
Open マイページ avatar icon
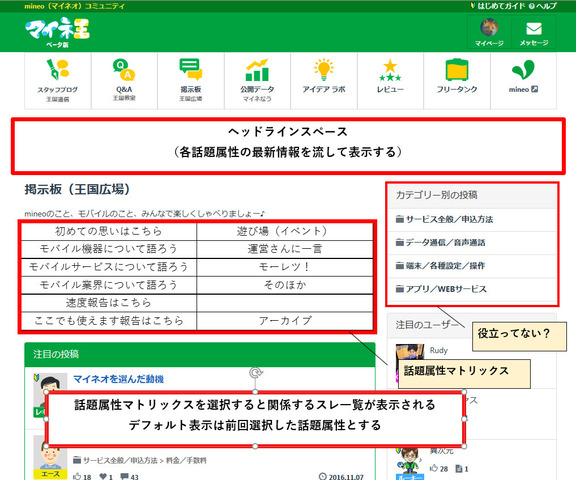(489, 28)
